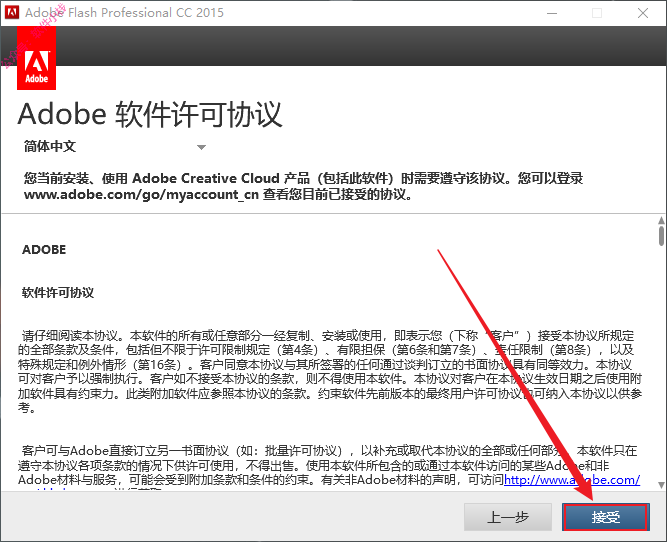
Task: Click the license scrollbar up arrow
Action: click(661, 220)
